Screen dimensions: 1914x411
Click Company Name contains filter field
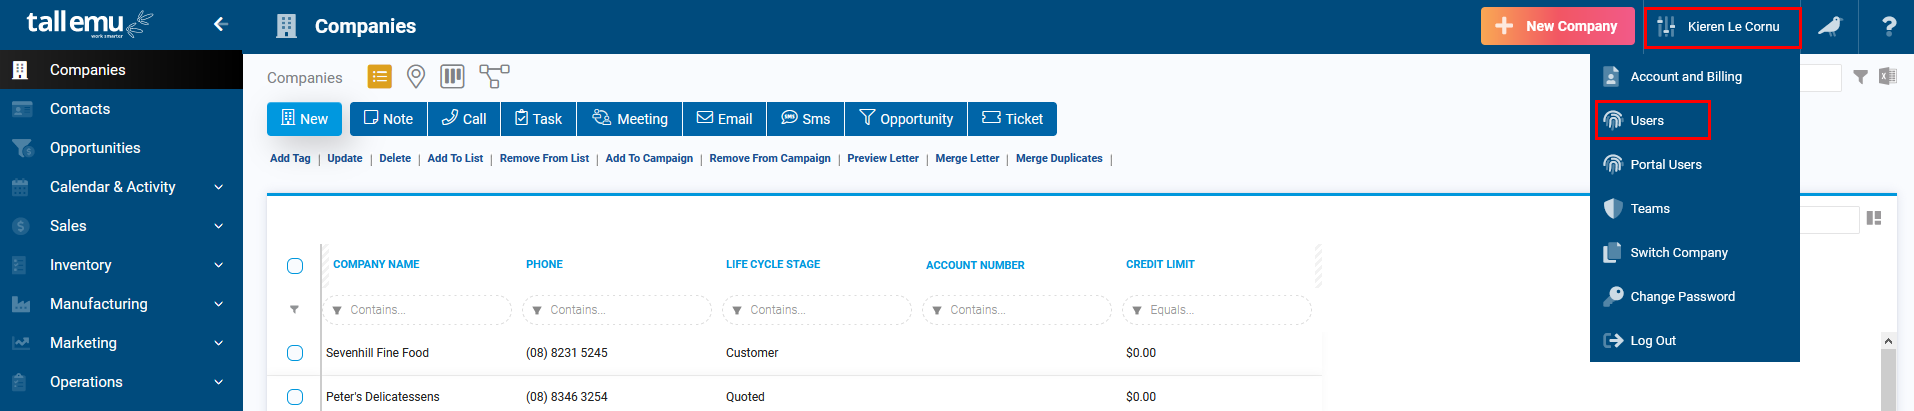(x=417, y=310)
